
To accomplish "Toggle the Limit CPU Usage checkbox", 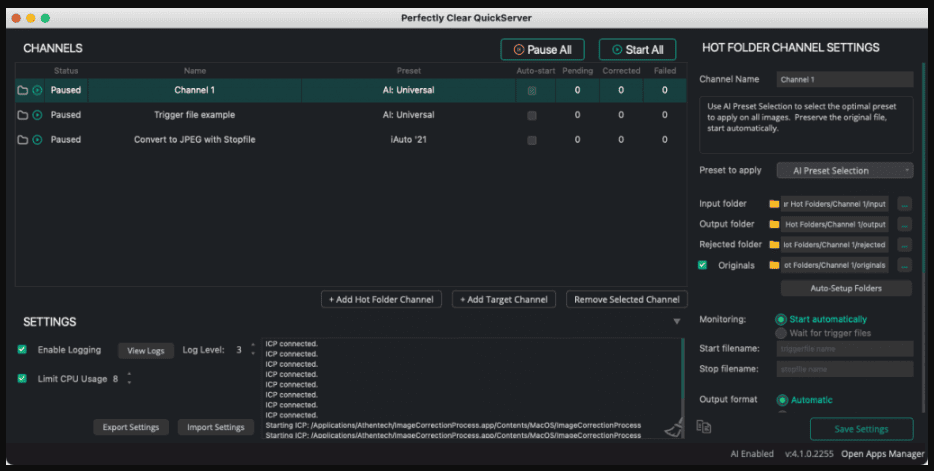I will [22, 378].
